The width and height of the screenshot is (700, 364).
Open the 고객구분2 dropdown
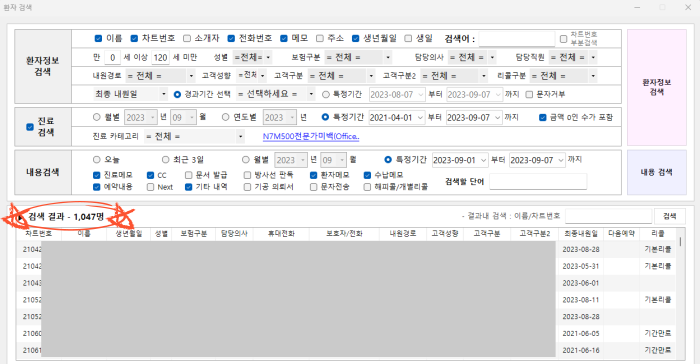pos(454,76)
